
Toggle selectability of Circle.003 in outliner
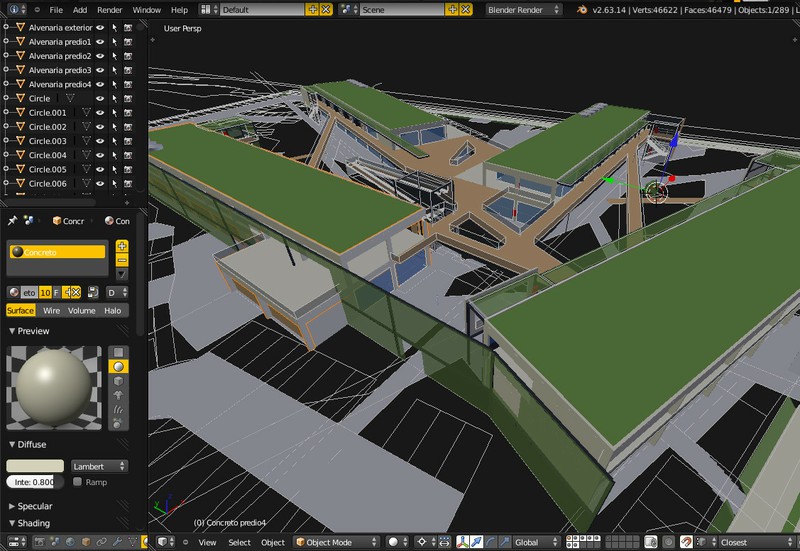click(114, 141)
